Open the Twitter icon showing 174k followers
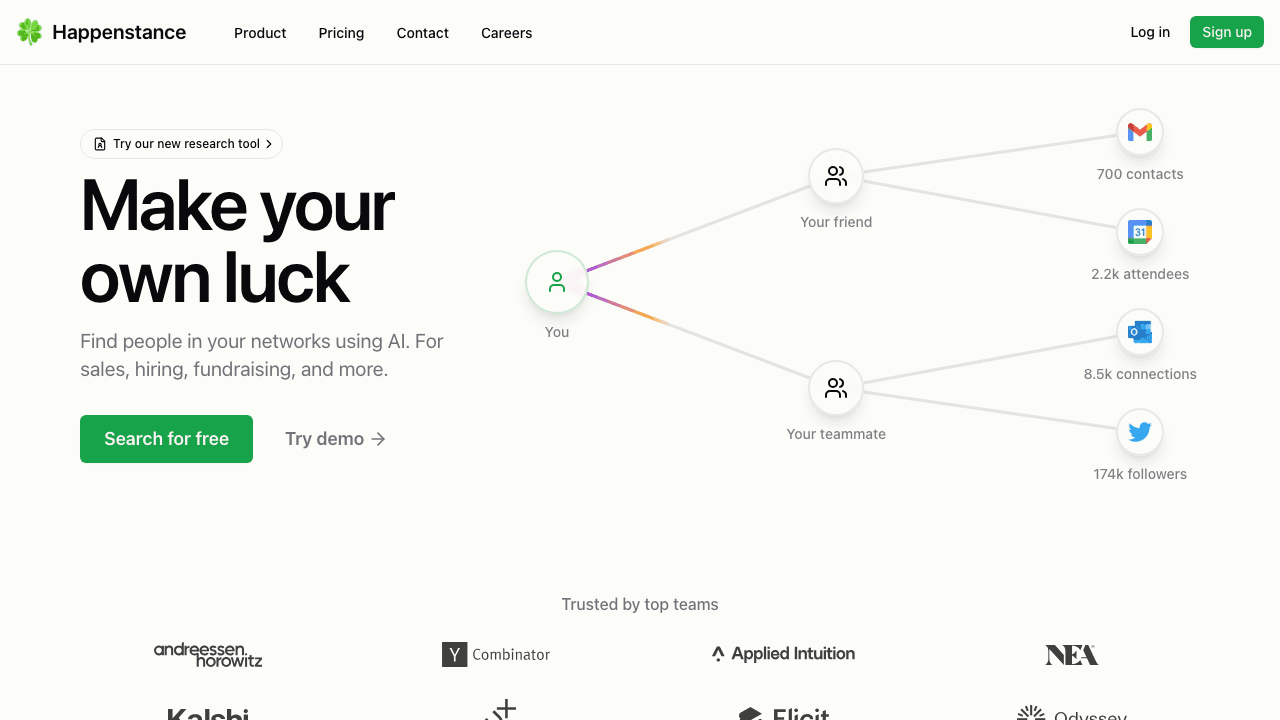 pos(1139,431)
